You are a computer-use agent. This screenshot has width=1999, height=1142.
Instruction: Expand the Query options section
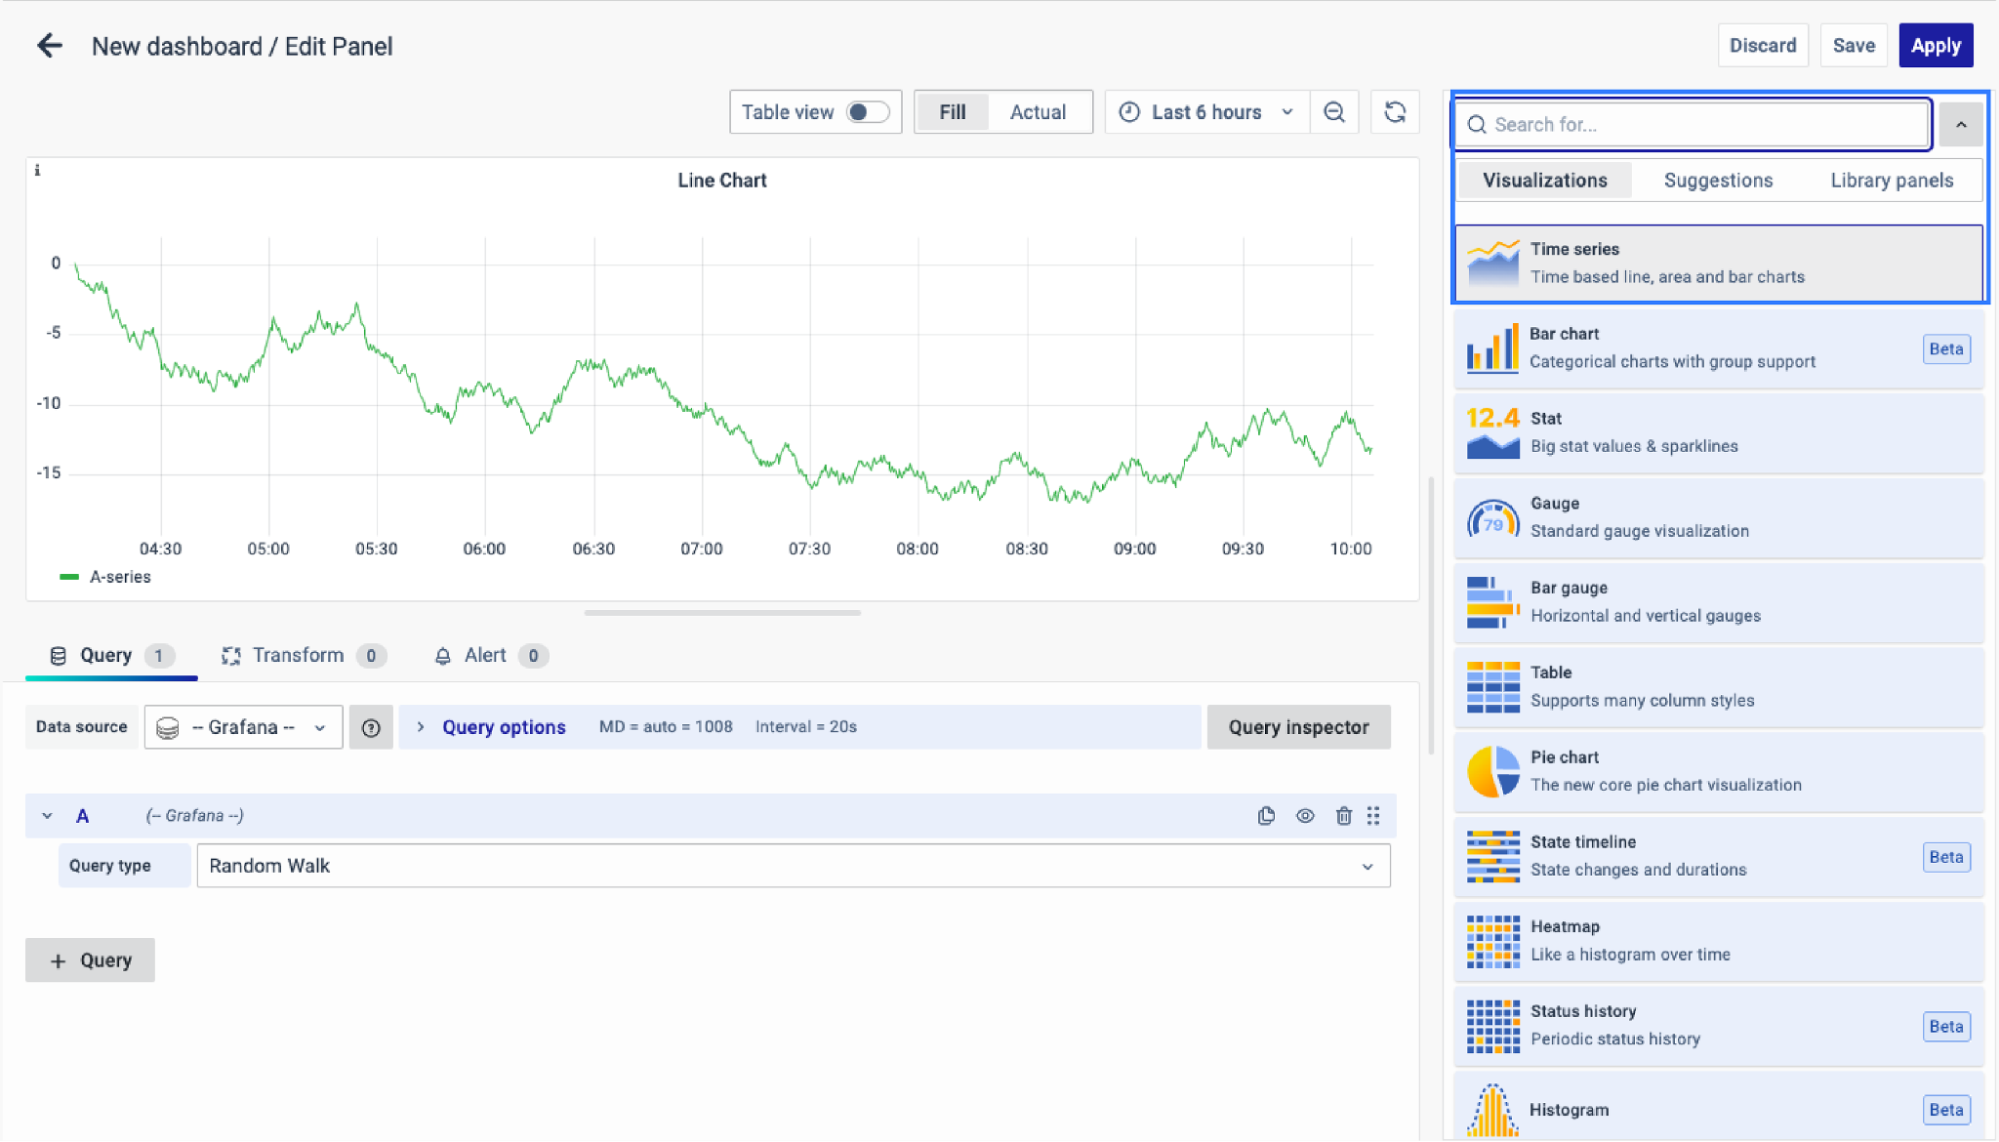tap(503, 728)
